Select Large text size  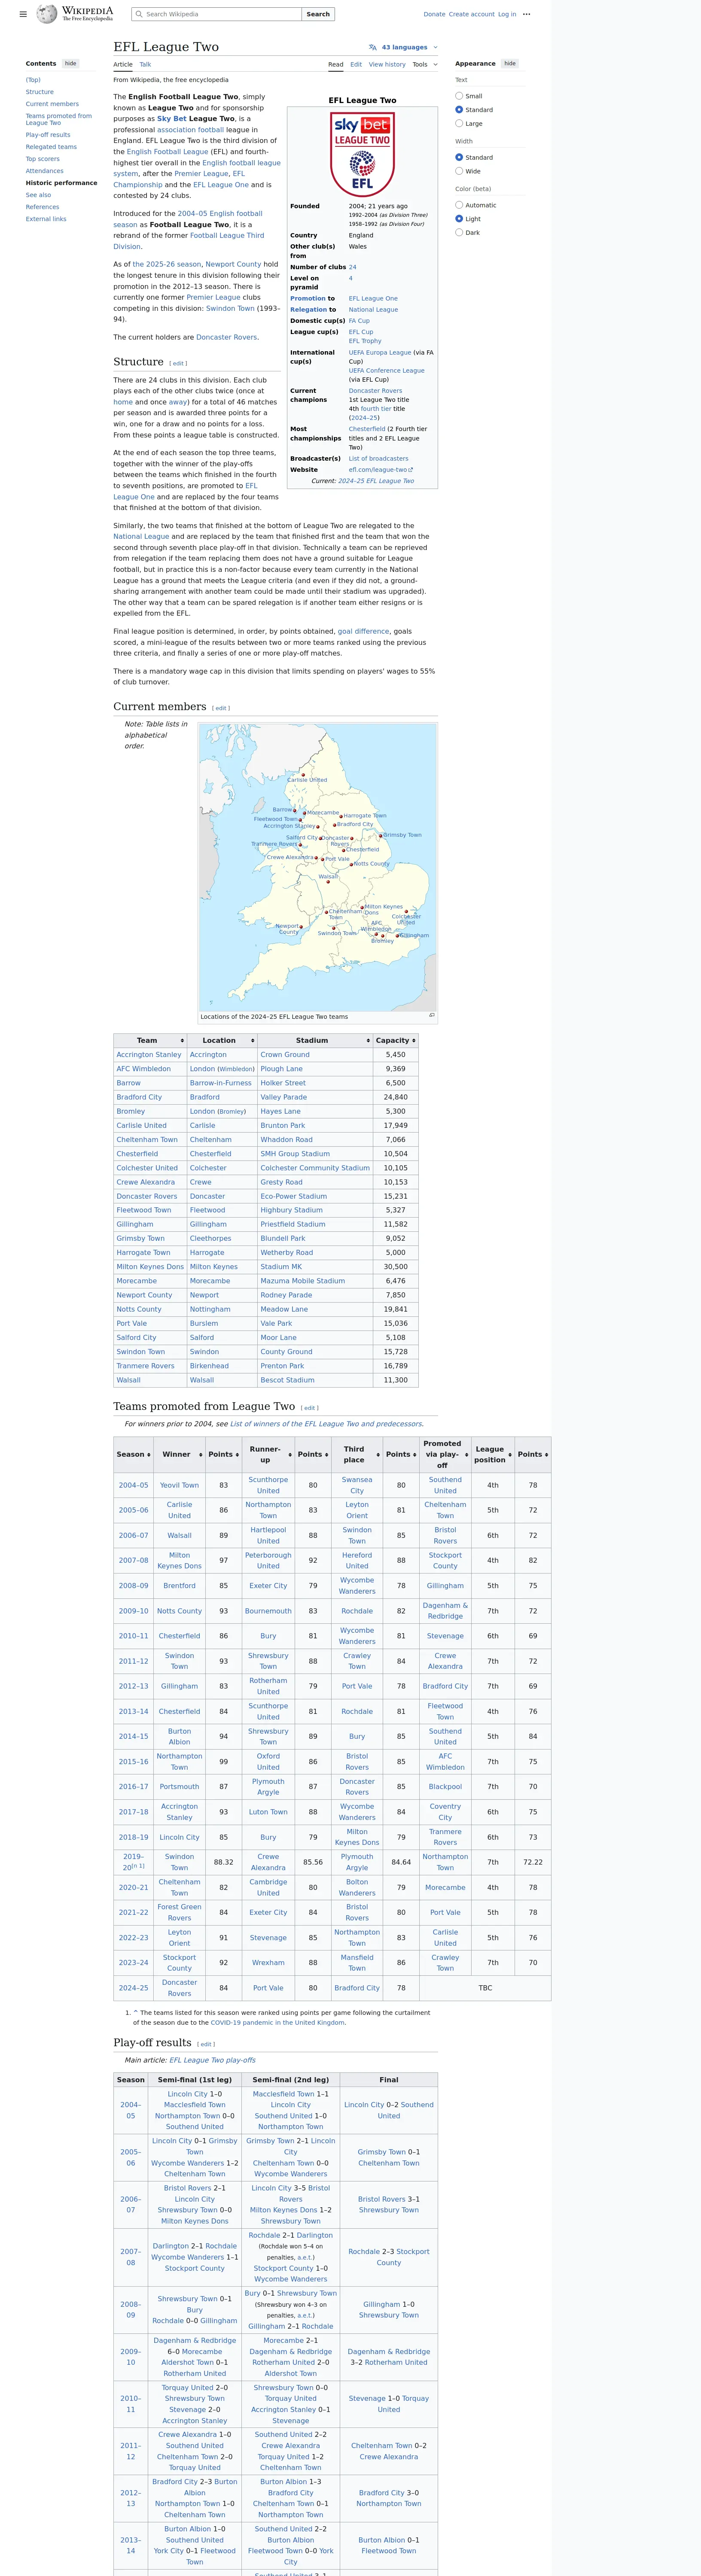click(x=459, y=124)
